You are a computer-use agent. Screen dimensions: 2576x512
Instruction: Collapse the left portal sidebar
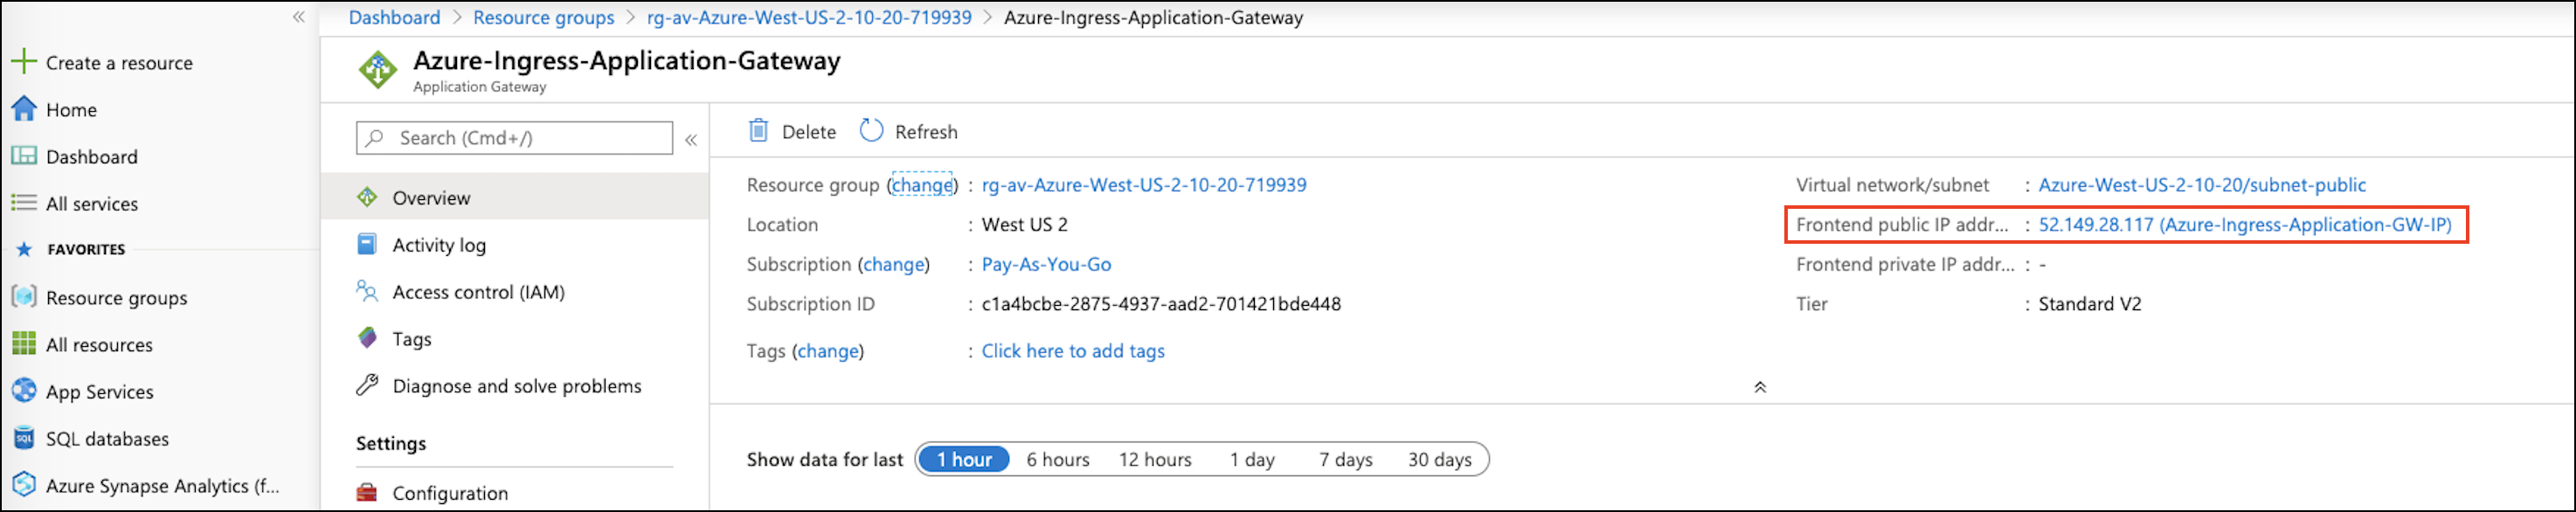298,17
